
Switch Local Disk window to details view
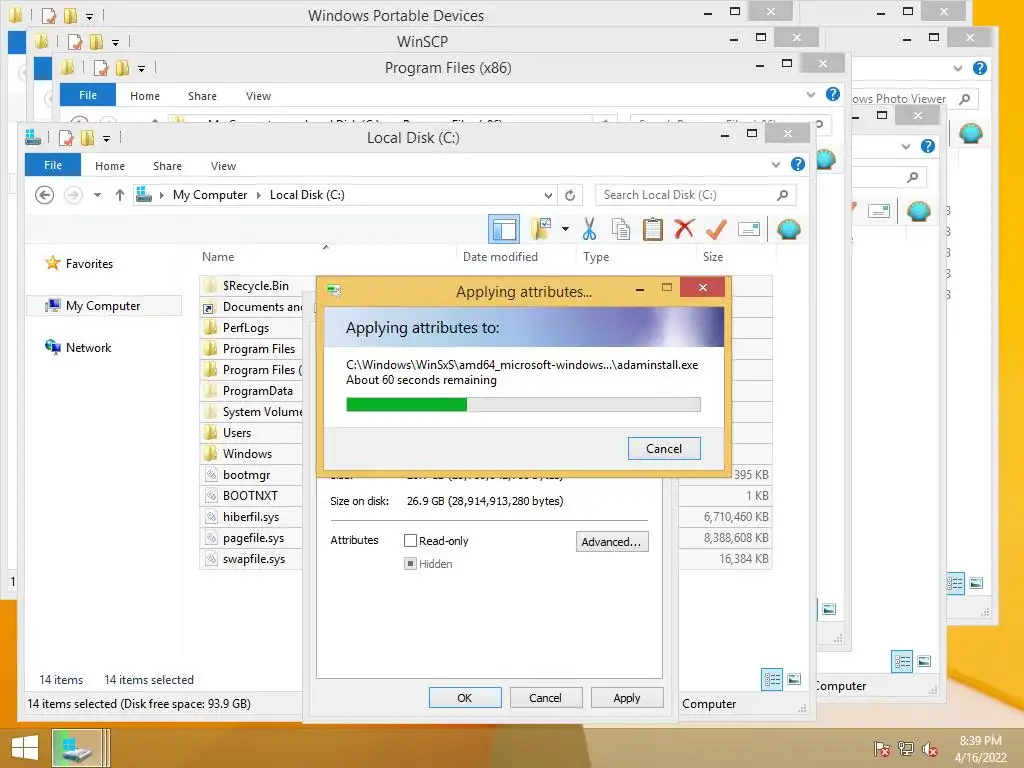coord(772,680)
